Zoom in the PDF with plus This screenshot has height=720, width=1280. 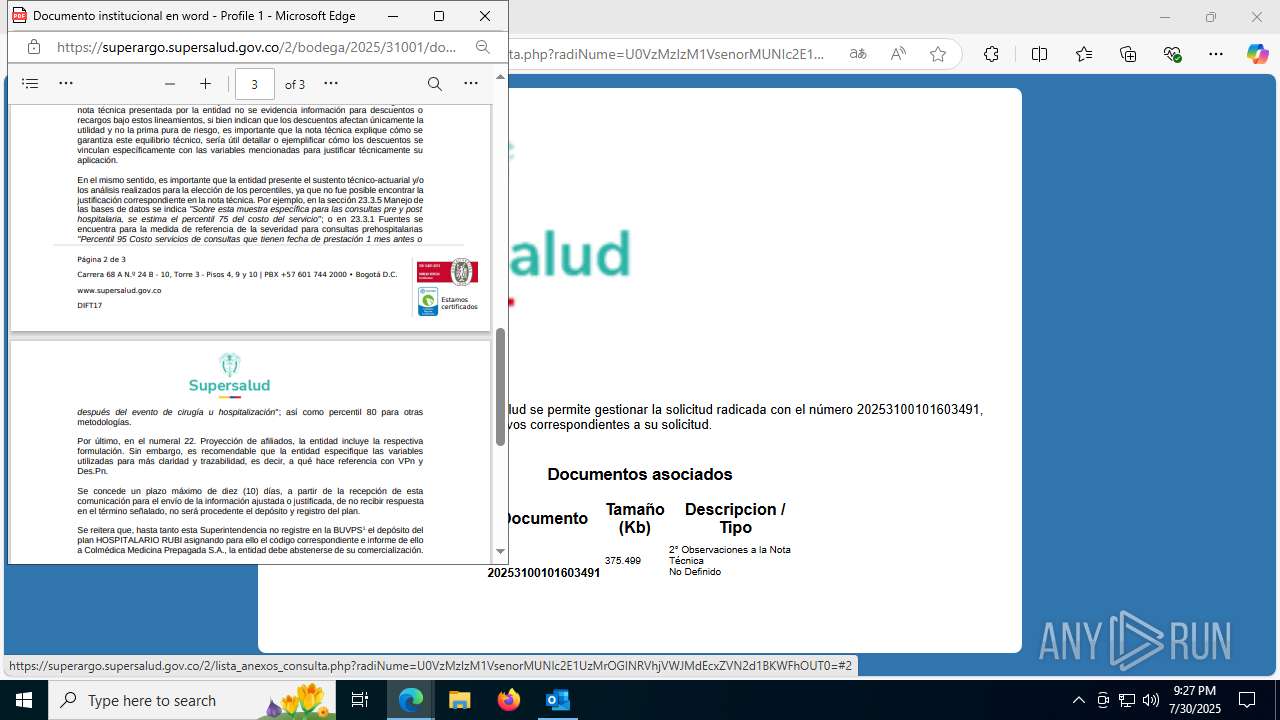point(205,84)
